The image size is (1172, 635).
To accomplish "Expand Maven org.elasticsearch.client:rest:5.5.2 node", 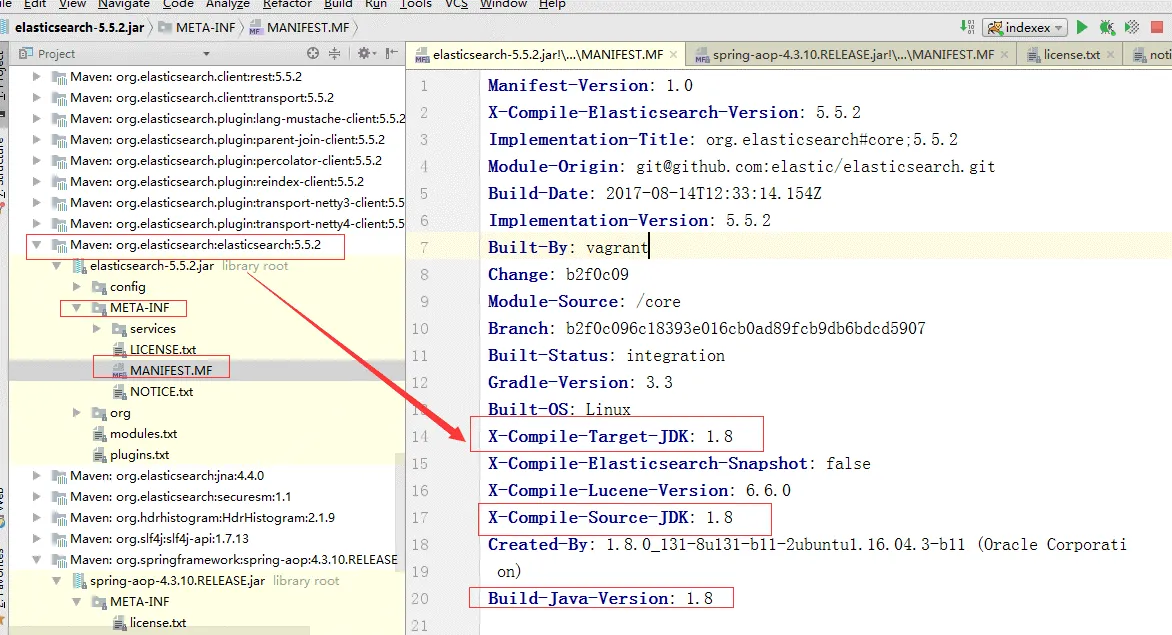I will (x=36, y=76).
